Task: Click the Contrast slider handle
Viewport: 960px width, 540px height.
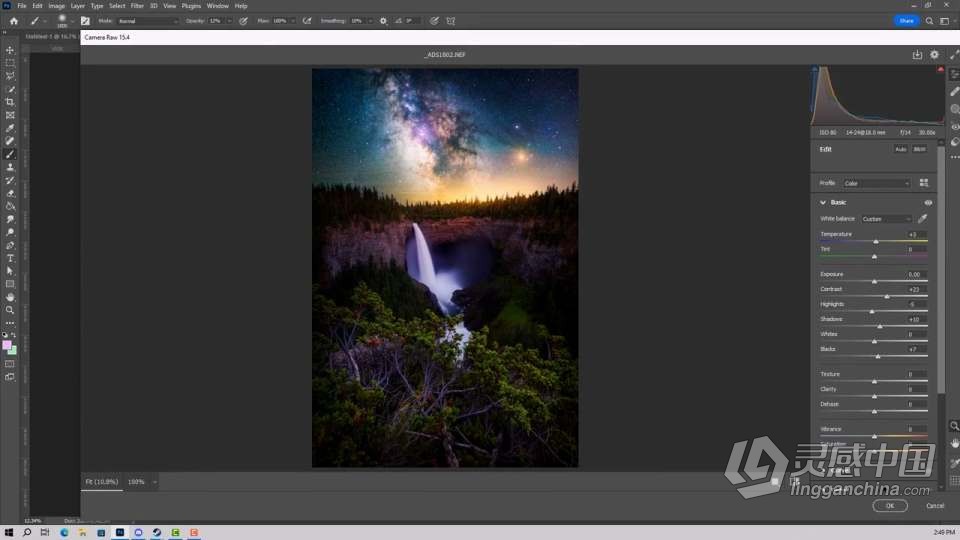Action: click(x=887, y=296)
